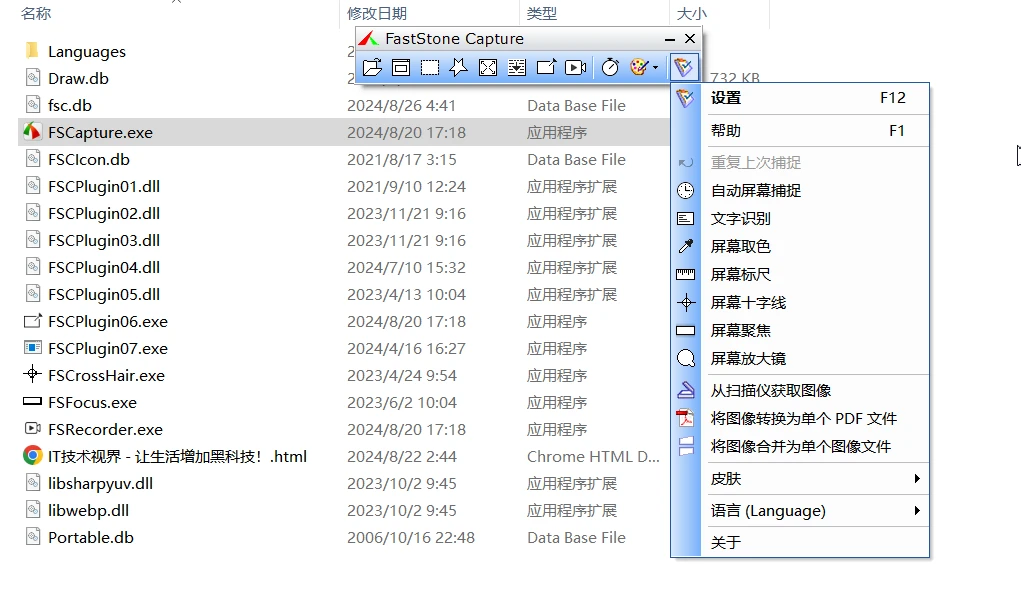
Task: Open 屏幕放大镜 magnifier entry
Action: click(x=815, y=359)
